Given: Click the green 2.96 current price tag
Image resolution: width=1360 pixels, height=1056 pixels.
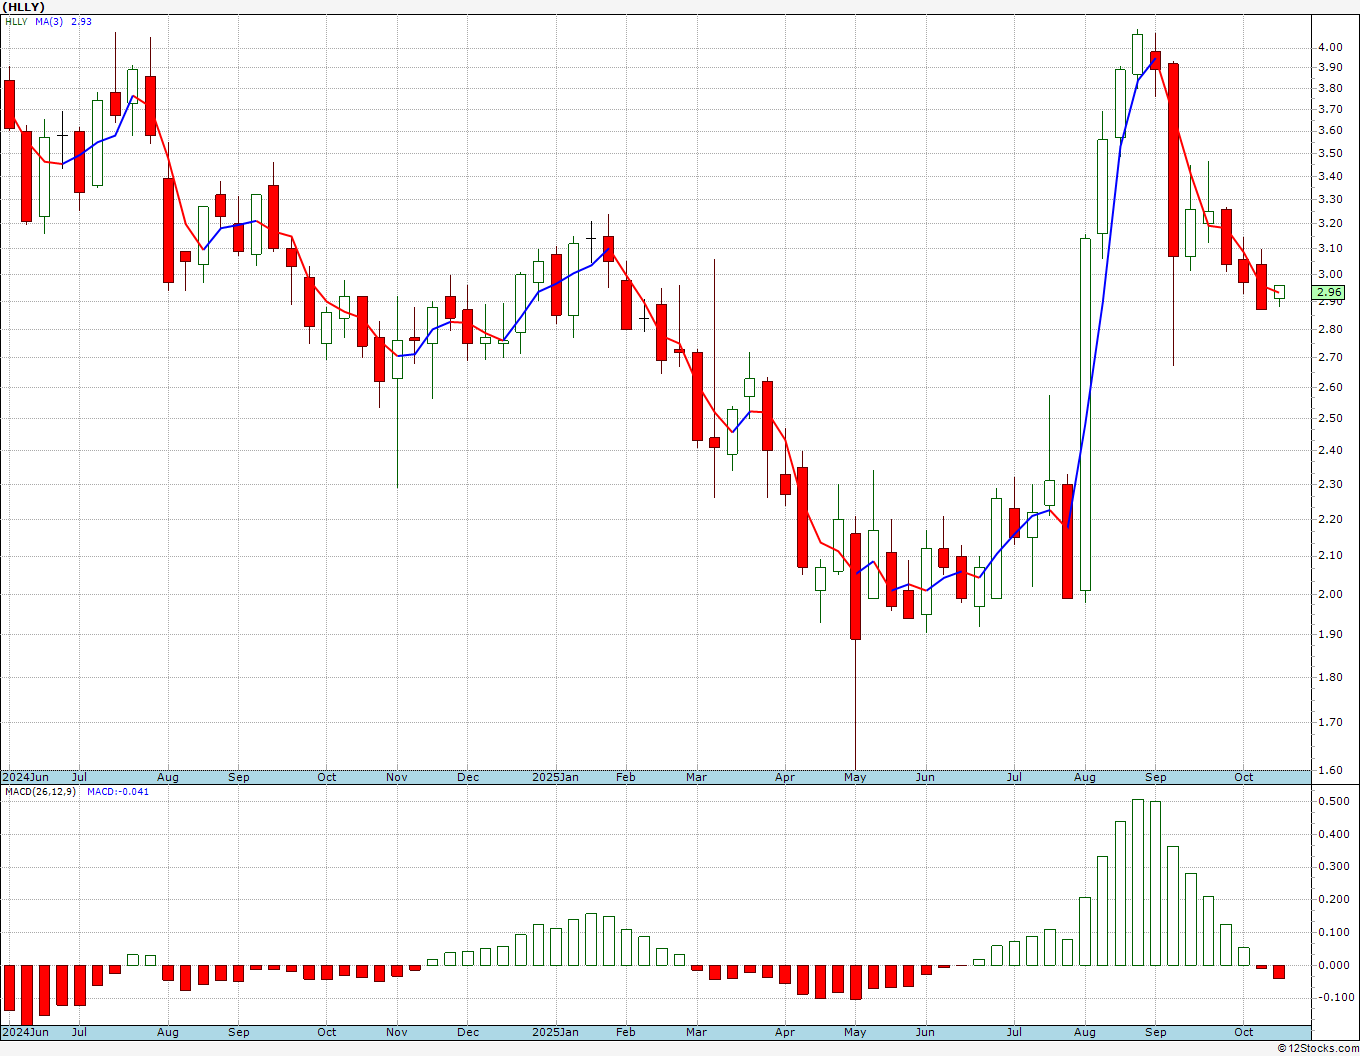Looking at the screenshot, I should coord(1329,293).
